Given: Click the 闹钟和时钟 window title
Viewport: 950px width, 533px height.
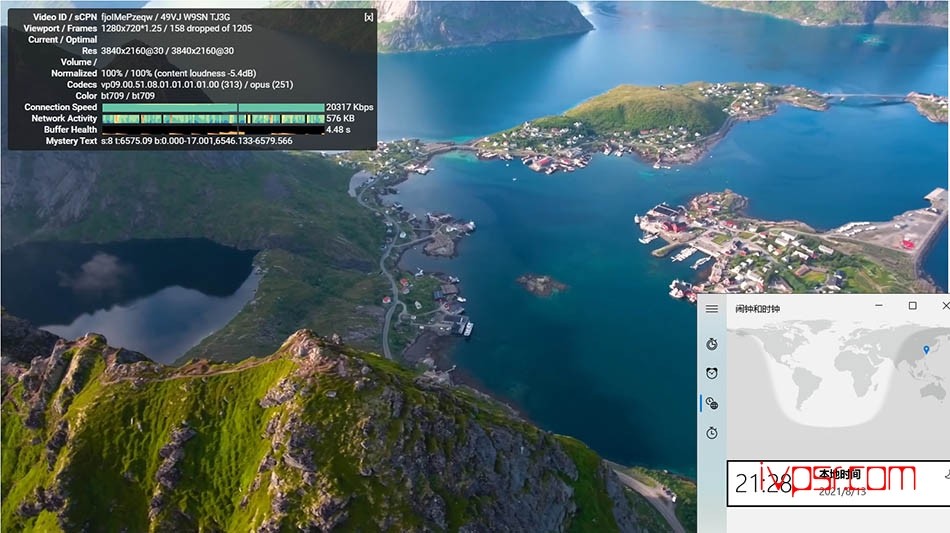Looking at the screenshot, I should [757, 309].
